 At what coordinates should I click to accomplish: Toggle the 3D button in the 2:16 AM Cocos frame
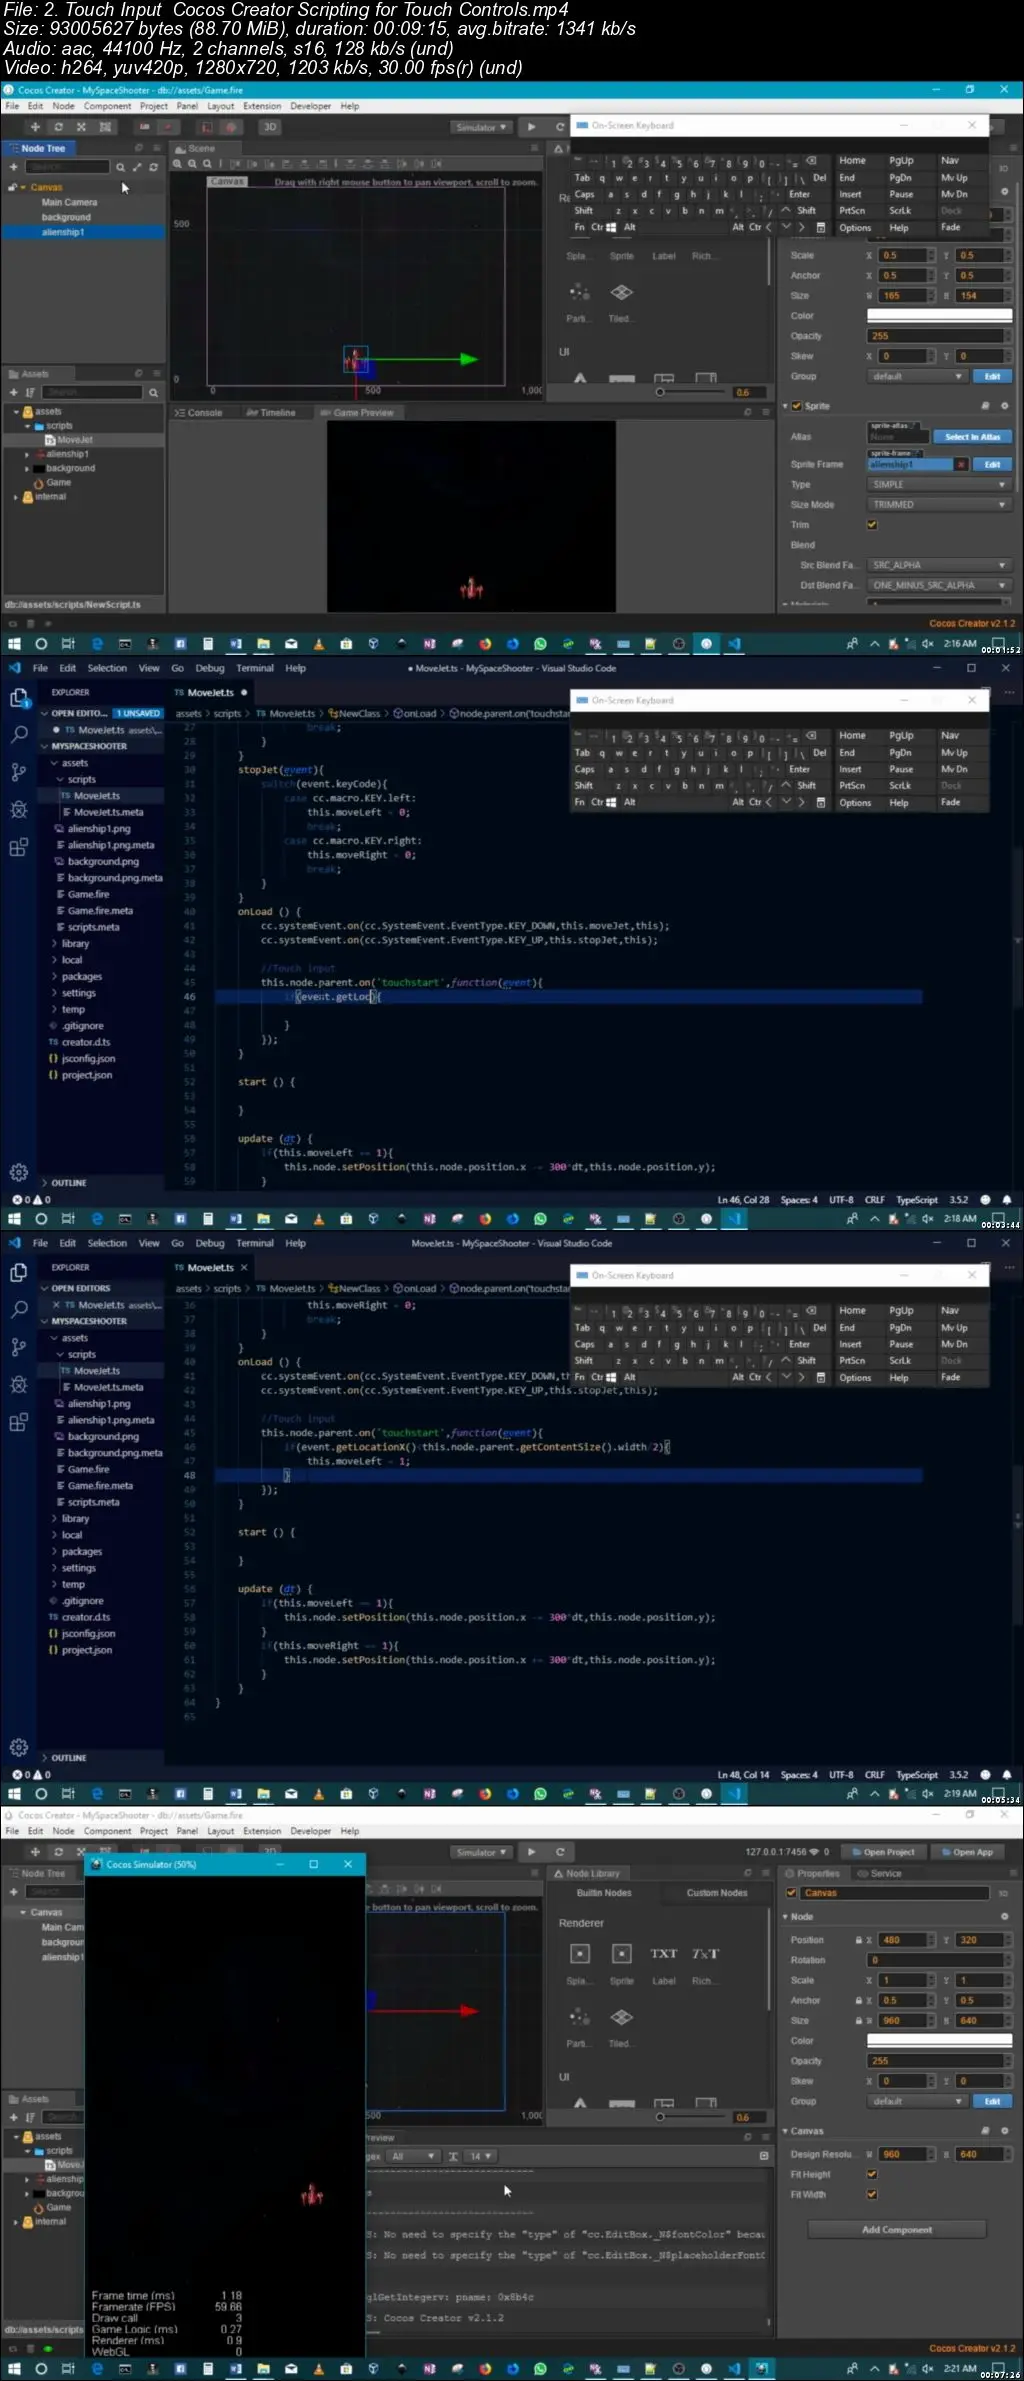[270, 127]
